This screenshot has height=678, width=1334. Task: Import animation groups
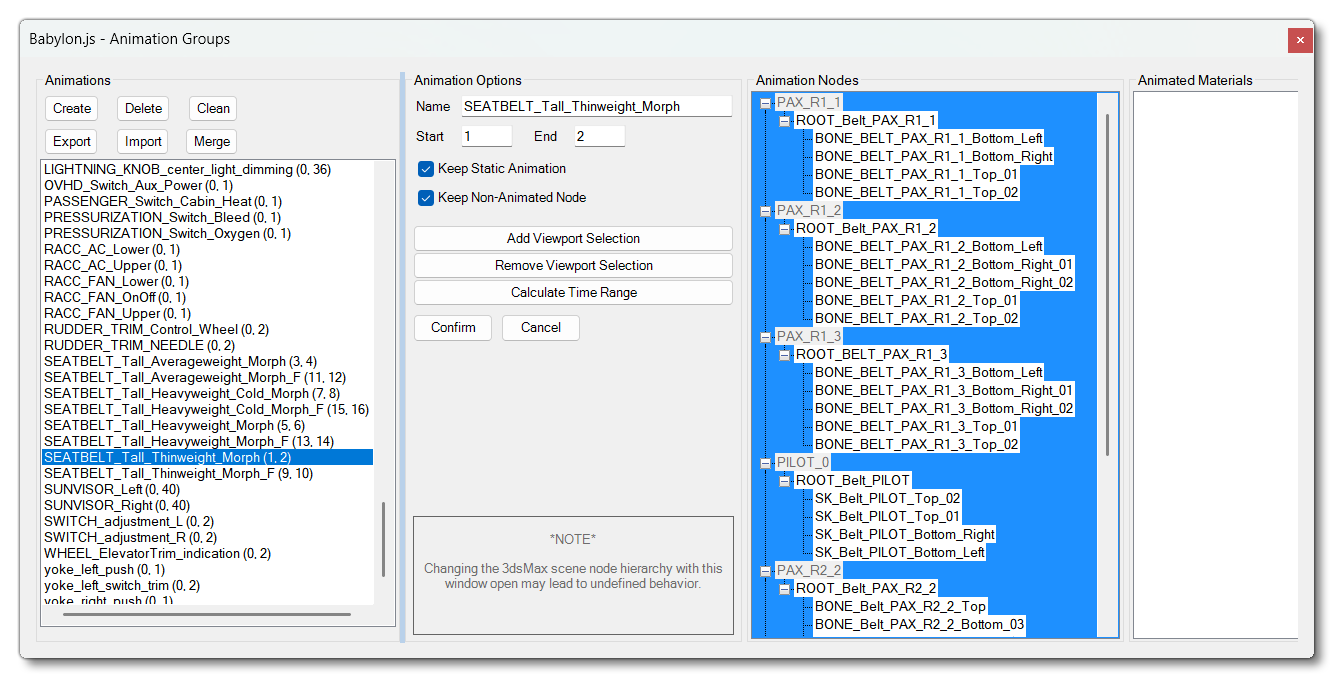point(144,142)
